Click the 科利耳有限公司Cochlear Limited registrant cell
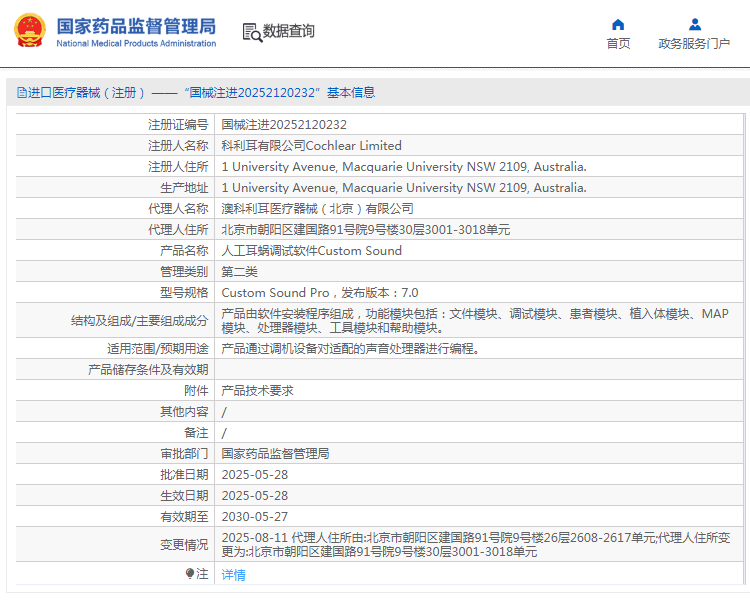This screenshot has height=600, width=750. click(311, 146)
